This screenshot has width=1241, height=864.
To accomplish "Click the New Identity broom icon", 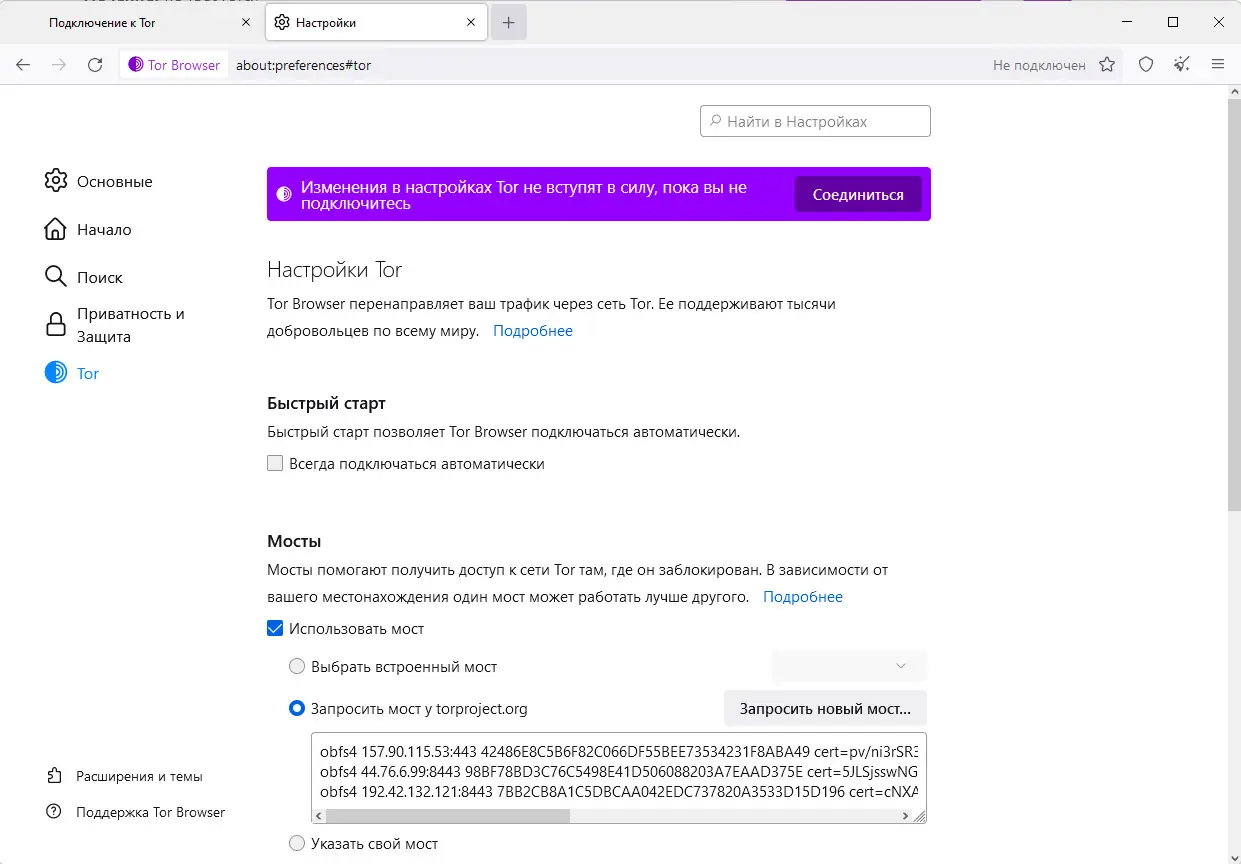I will (x=1181, y=64).
